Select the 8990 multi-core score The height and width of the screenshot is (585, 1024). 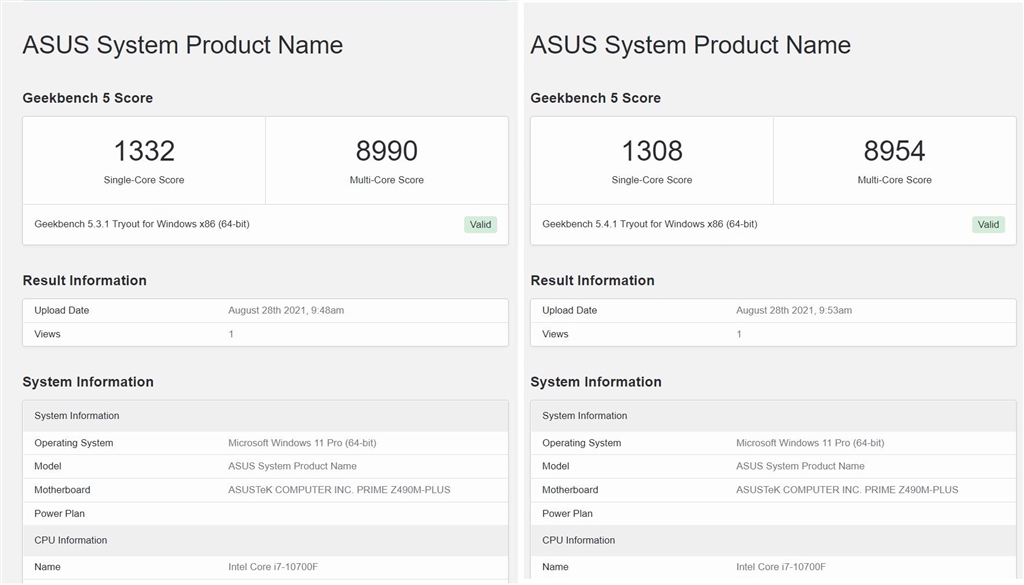[x=386, y=151]
